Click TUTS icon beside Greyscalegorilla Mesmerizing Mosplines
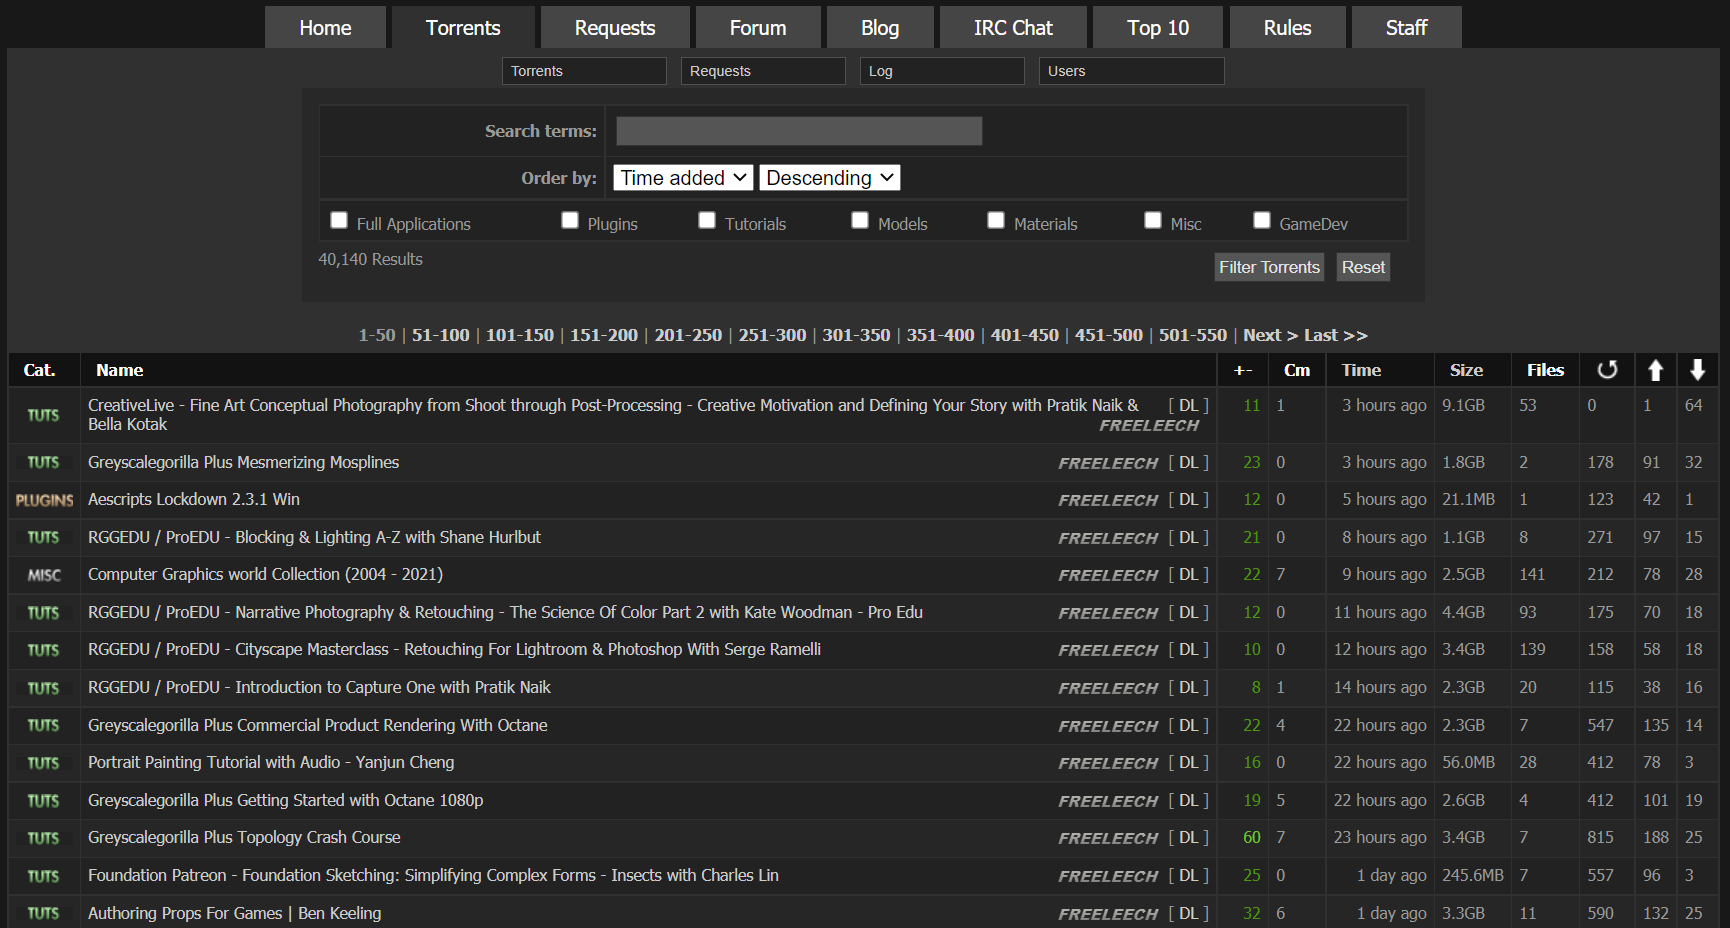The height and width of the screenshot is (928, 1730). coord(43,462)
